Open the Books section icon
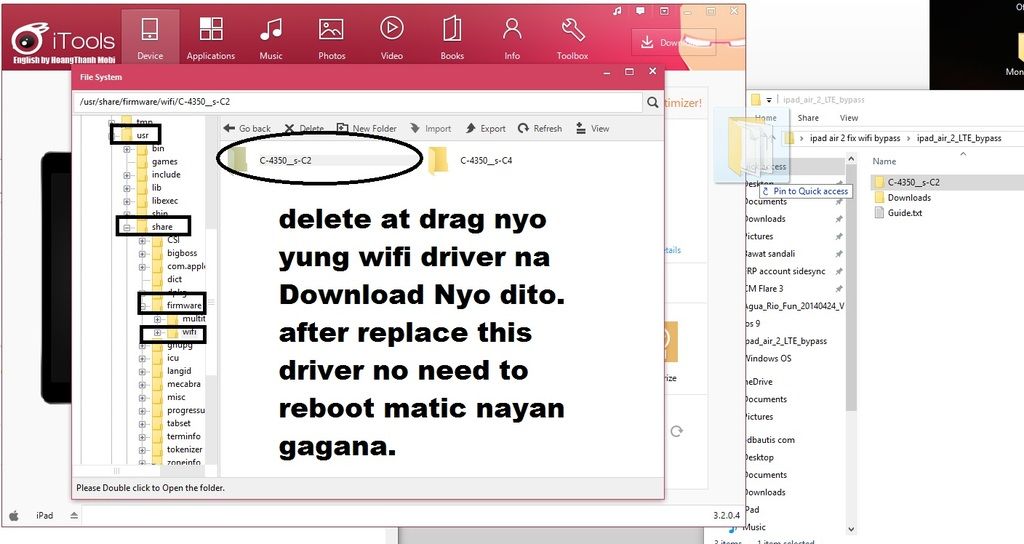 (x=452, y=37)
